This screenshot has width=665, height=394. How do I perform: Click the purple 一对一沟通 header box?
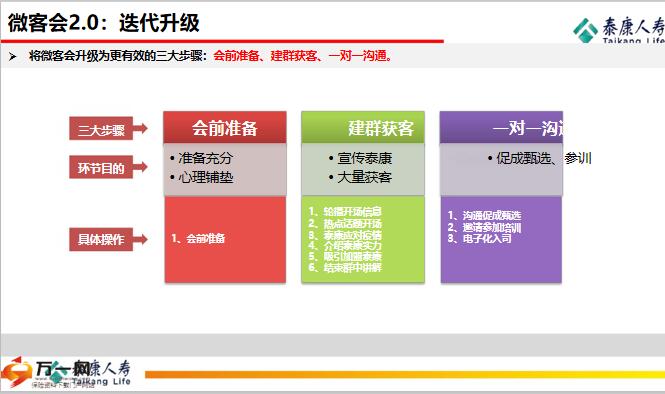coord(501,127)
